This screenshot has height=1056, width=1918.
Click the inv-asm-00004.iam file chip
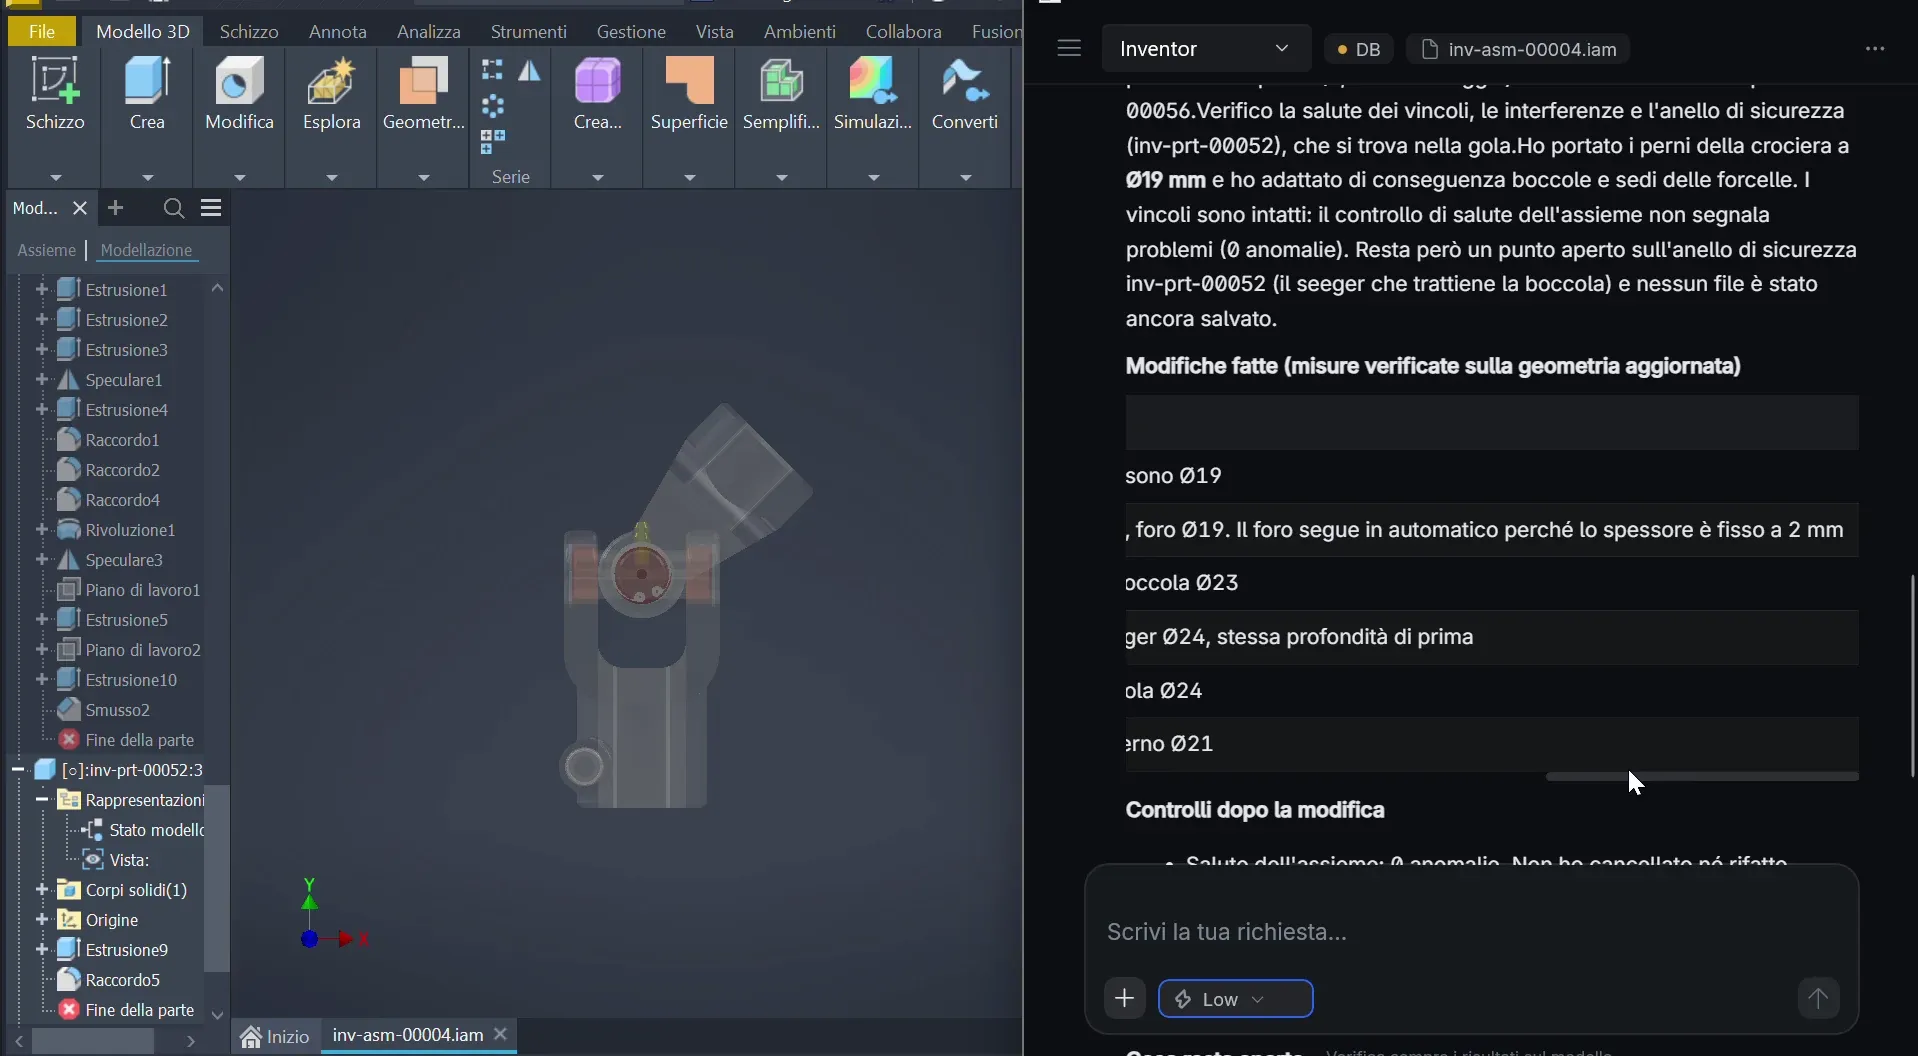tap(1518, 49)
